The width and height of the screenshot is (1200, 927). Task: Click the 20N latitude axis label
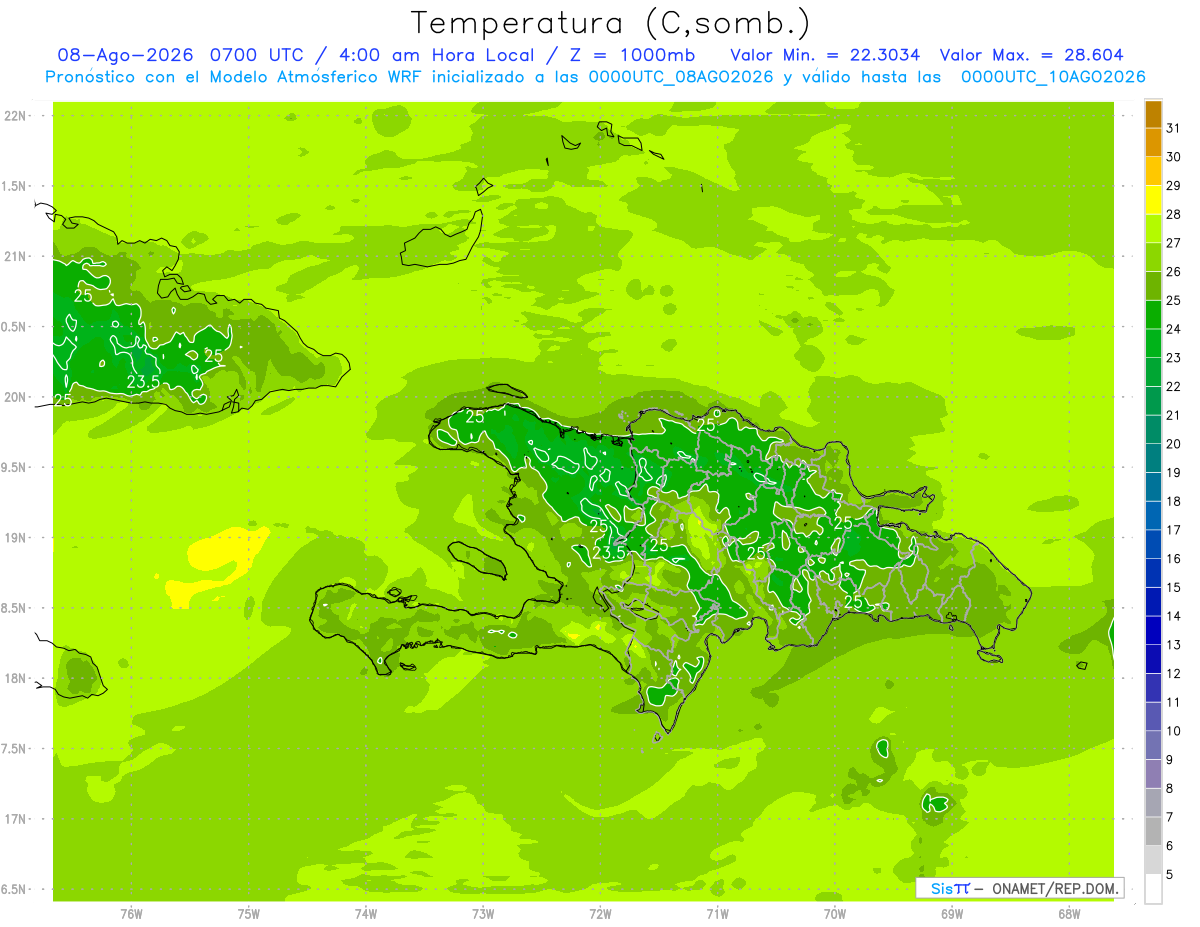(16, 397)
